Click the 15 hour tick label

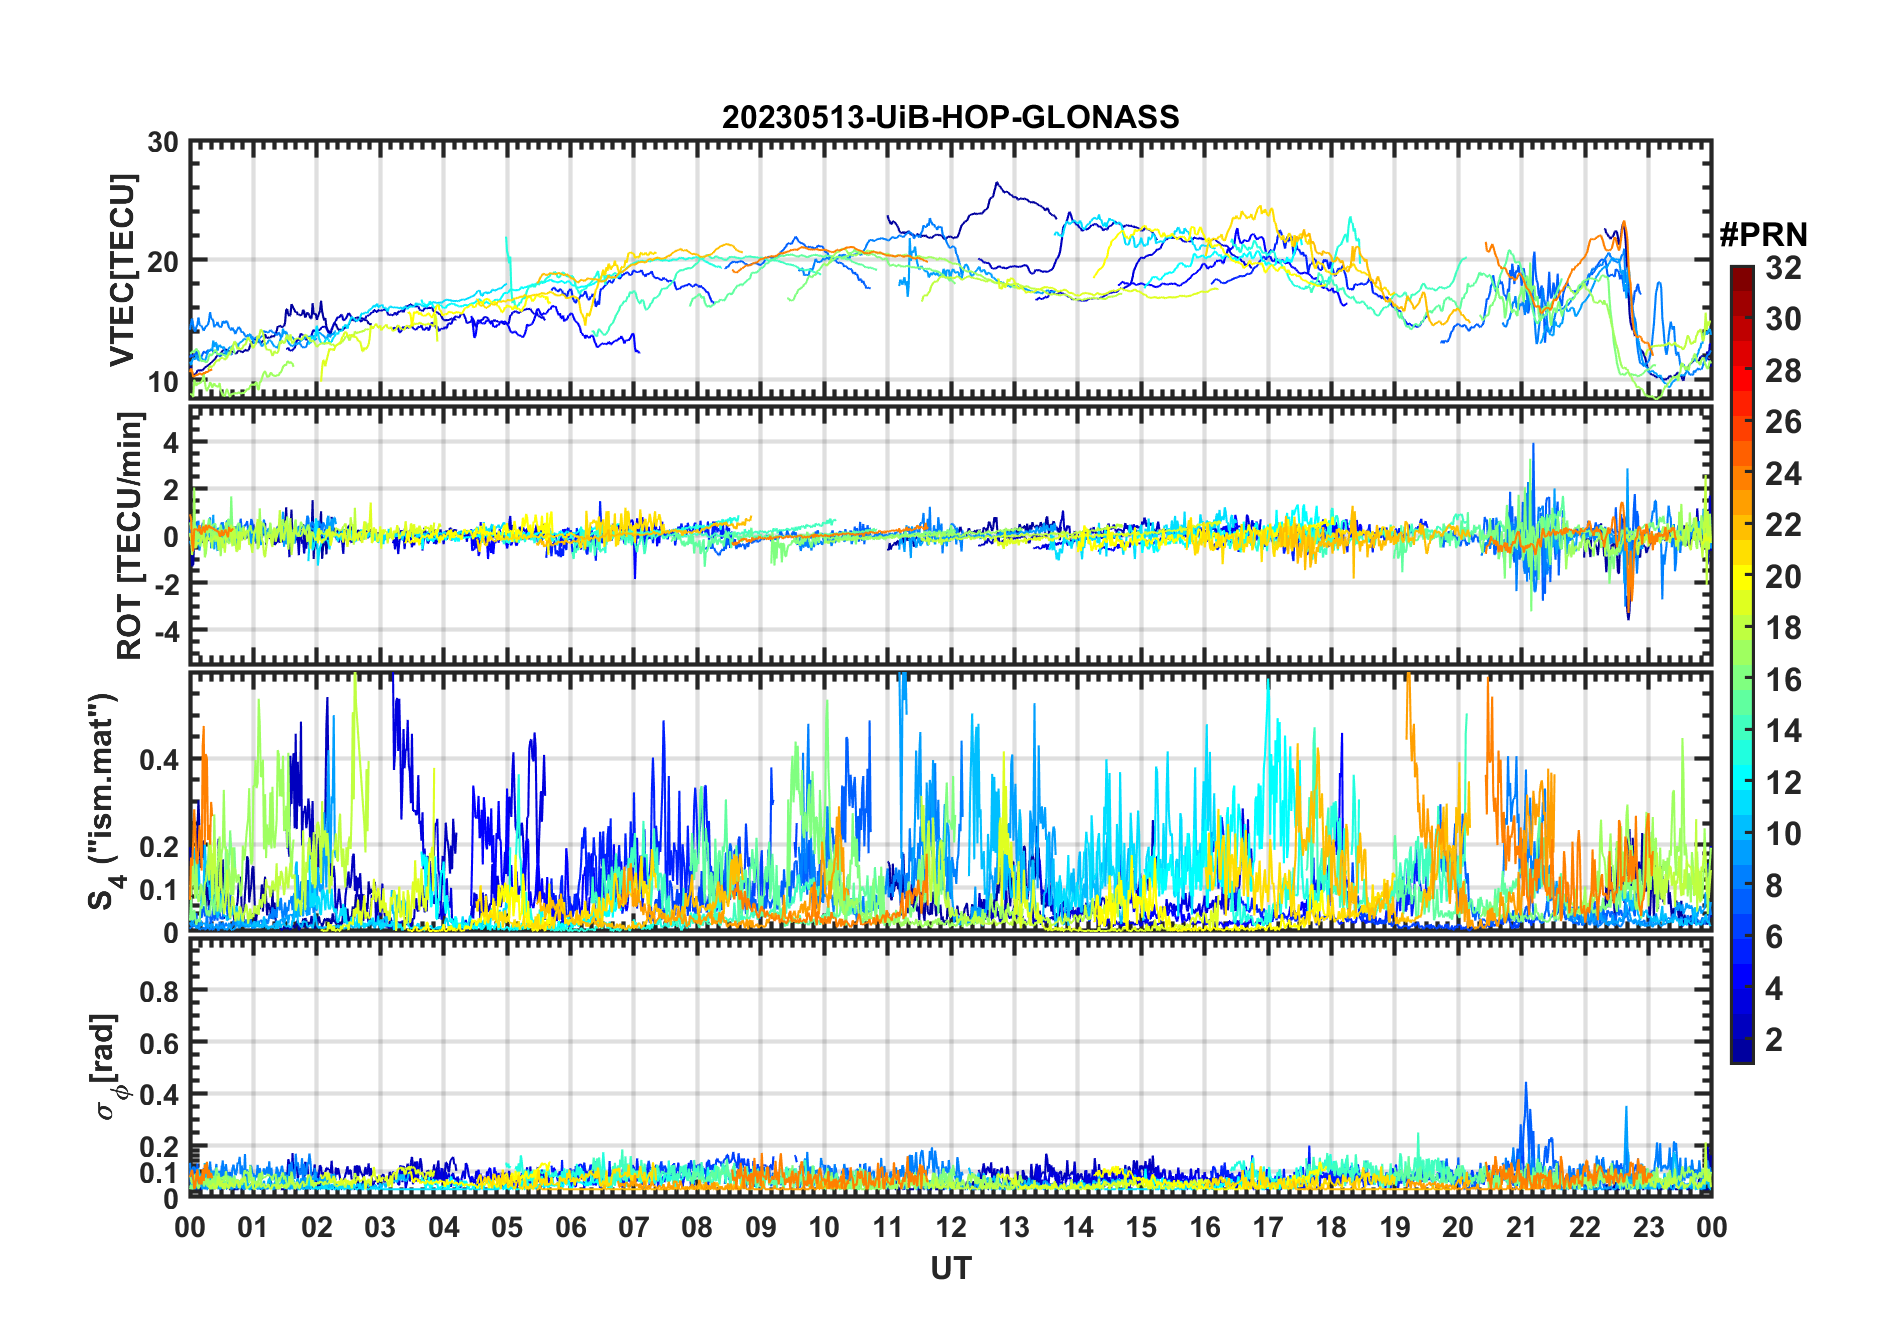(1141, 1226)
